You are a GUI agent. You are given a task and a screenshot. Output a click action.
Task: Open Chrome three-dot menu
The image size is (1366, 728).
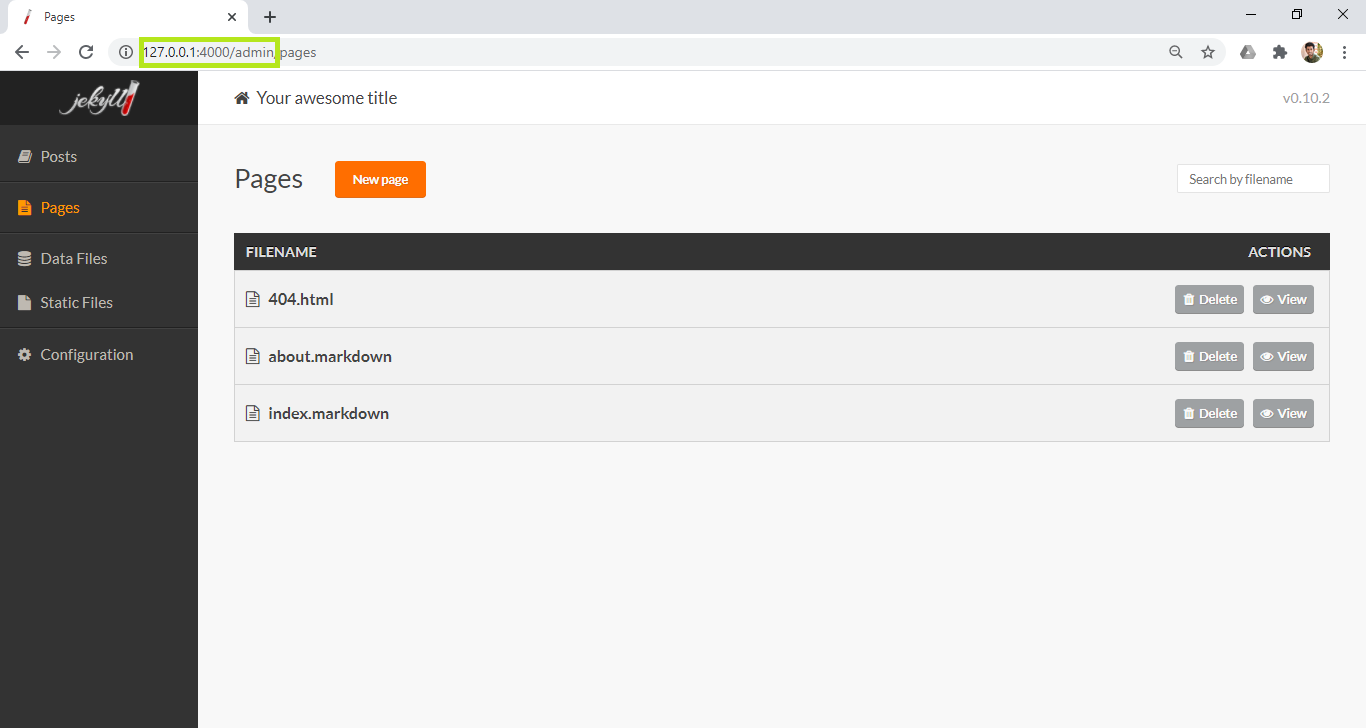pos(1344,52)
